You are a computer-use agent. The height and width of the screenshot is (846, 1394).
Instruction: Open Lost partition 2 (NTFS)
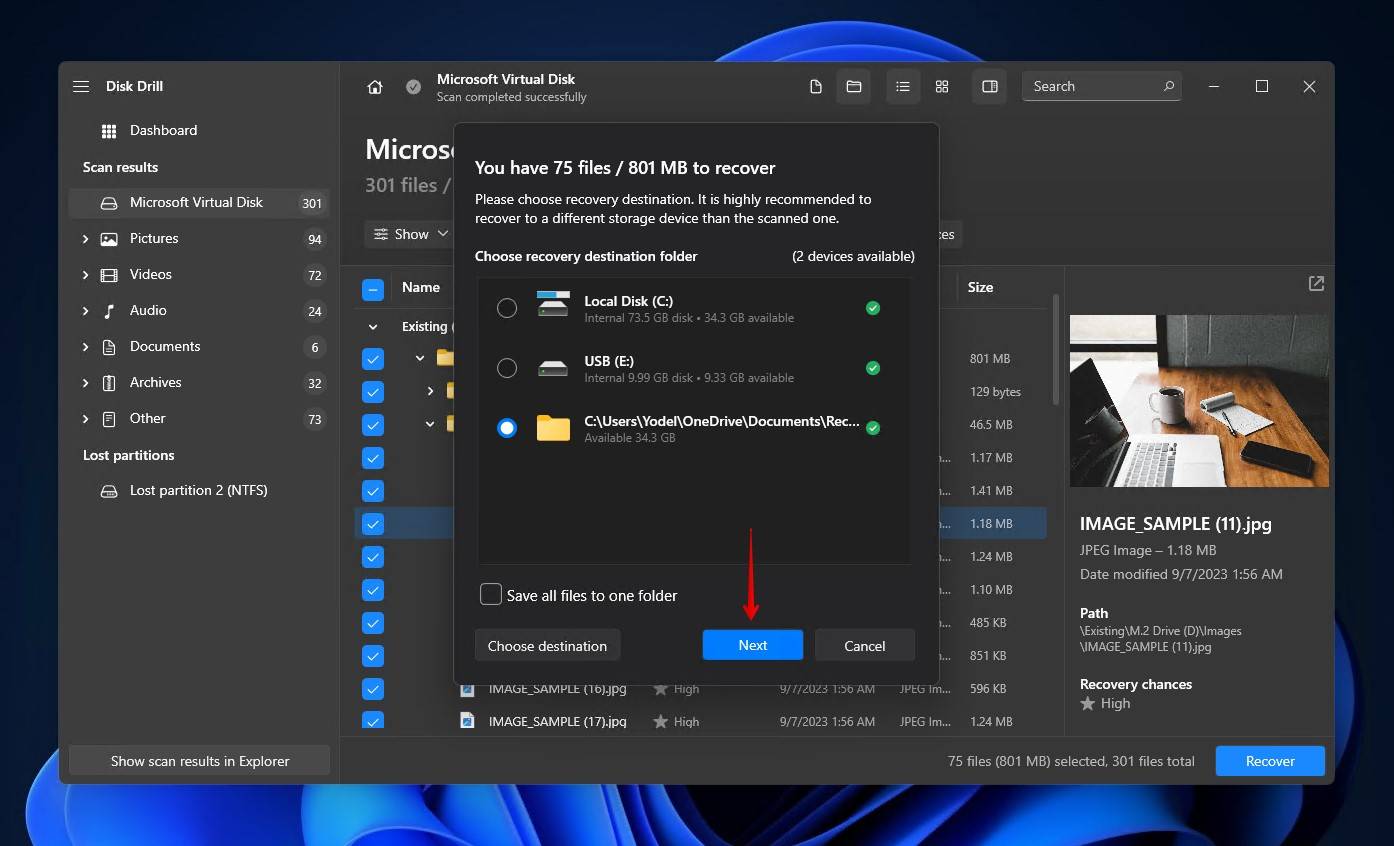click(x=199, y=491)
